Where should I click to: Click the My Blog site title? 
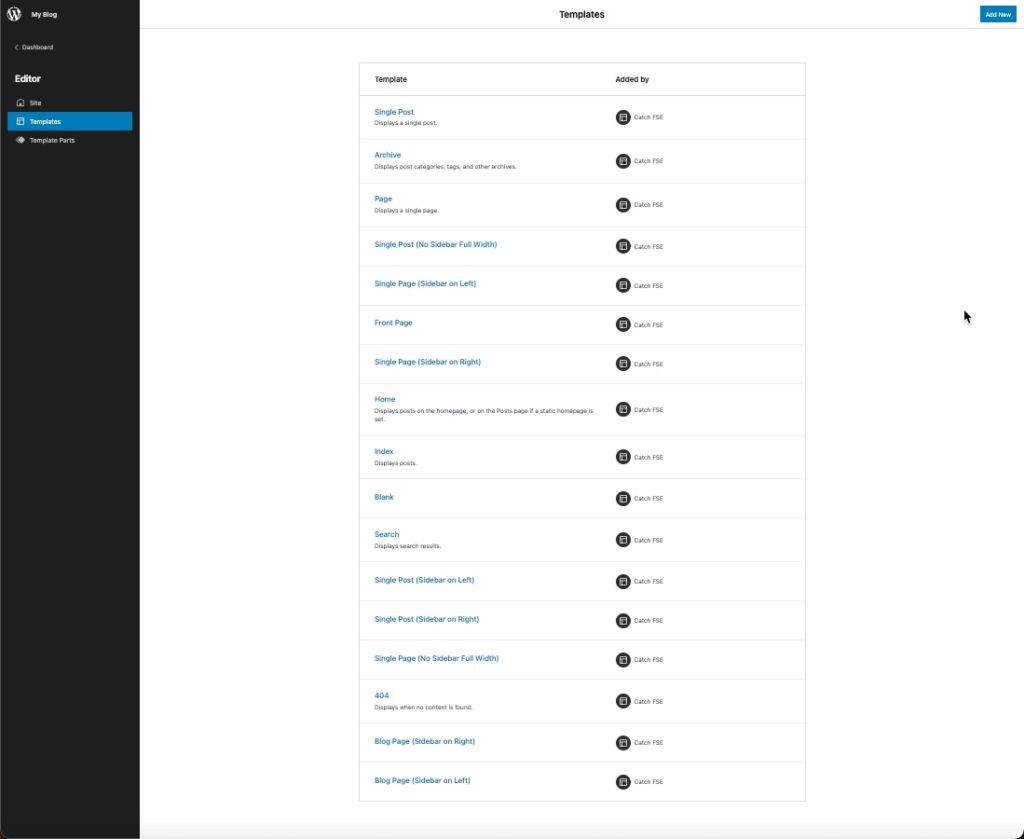pos(43,14)
